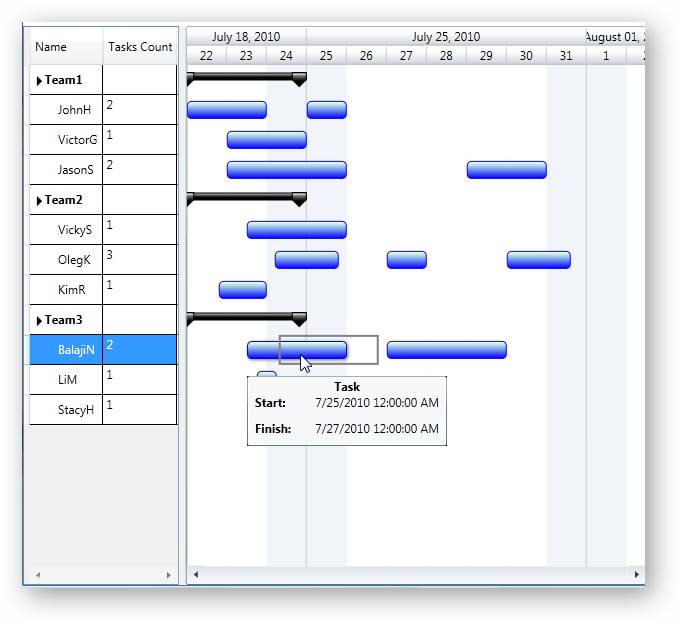Click JasonS's second task bar near July 29
This screenshot has width=680, height=623.
pos(506,170)
